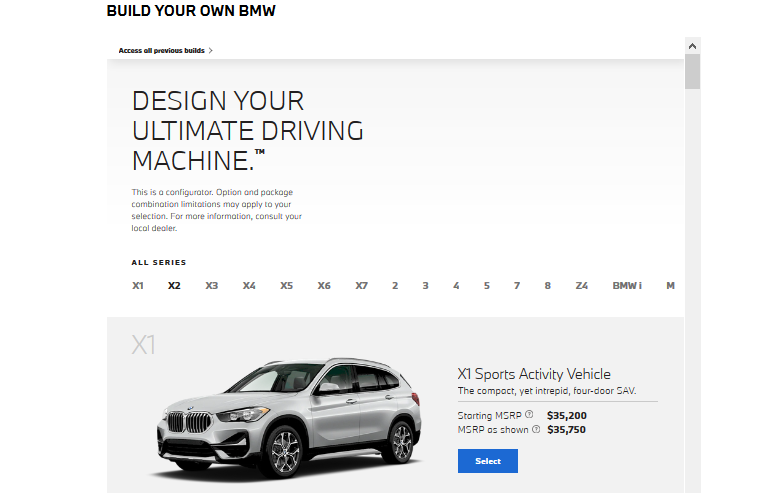The width and height of the screenshot is (782, 493).
Task: Switch to the M series tab
Action: click(670, 286)
